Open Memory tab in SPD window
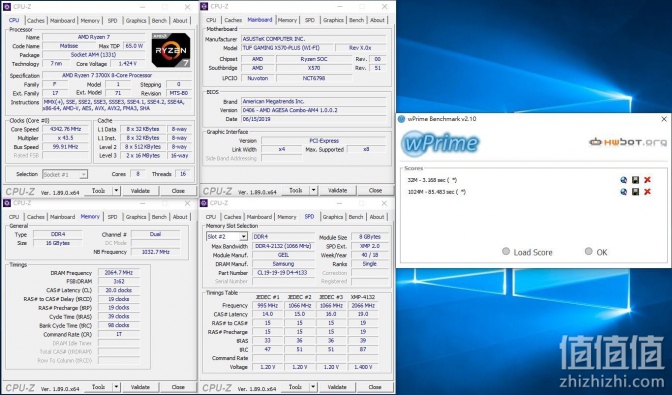Viewport: 672px width, 395px height. tap(287, 217)
